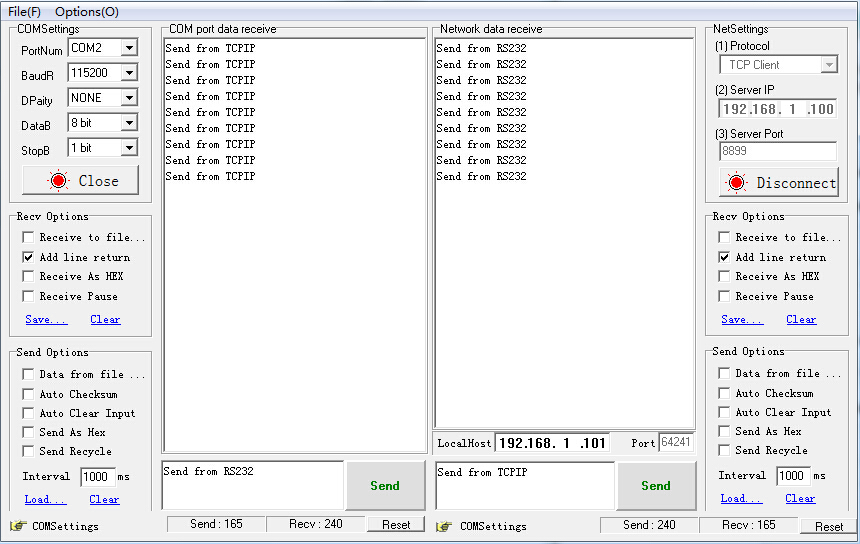Reset the COM send/receive counters

pyautogui.click(x=395, y=525)
